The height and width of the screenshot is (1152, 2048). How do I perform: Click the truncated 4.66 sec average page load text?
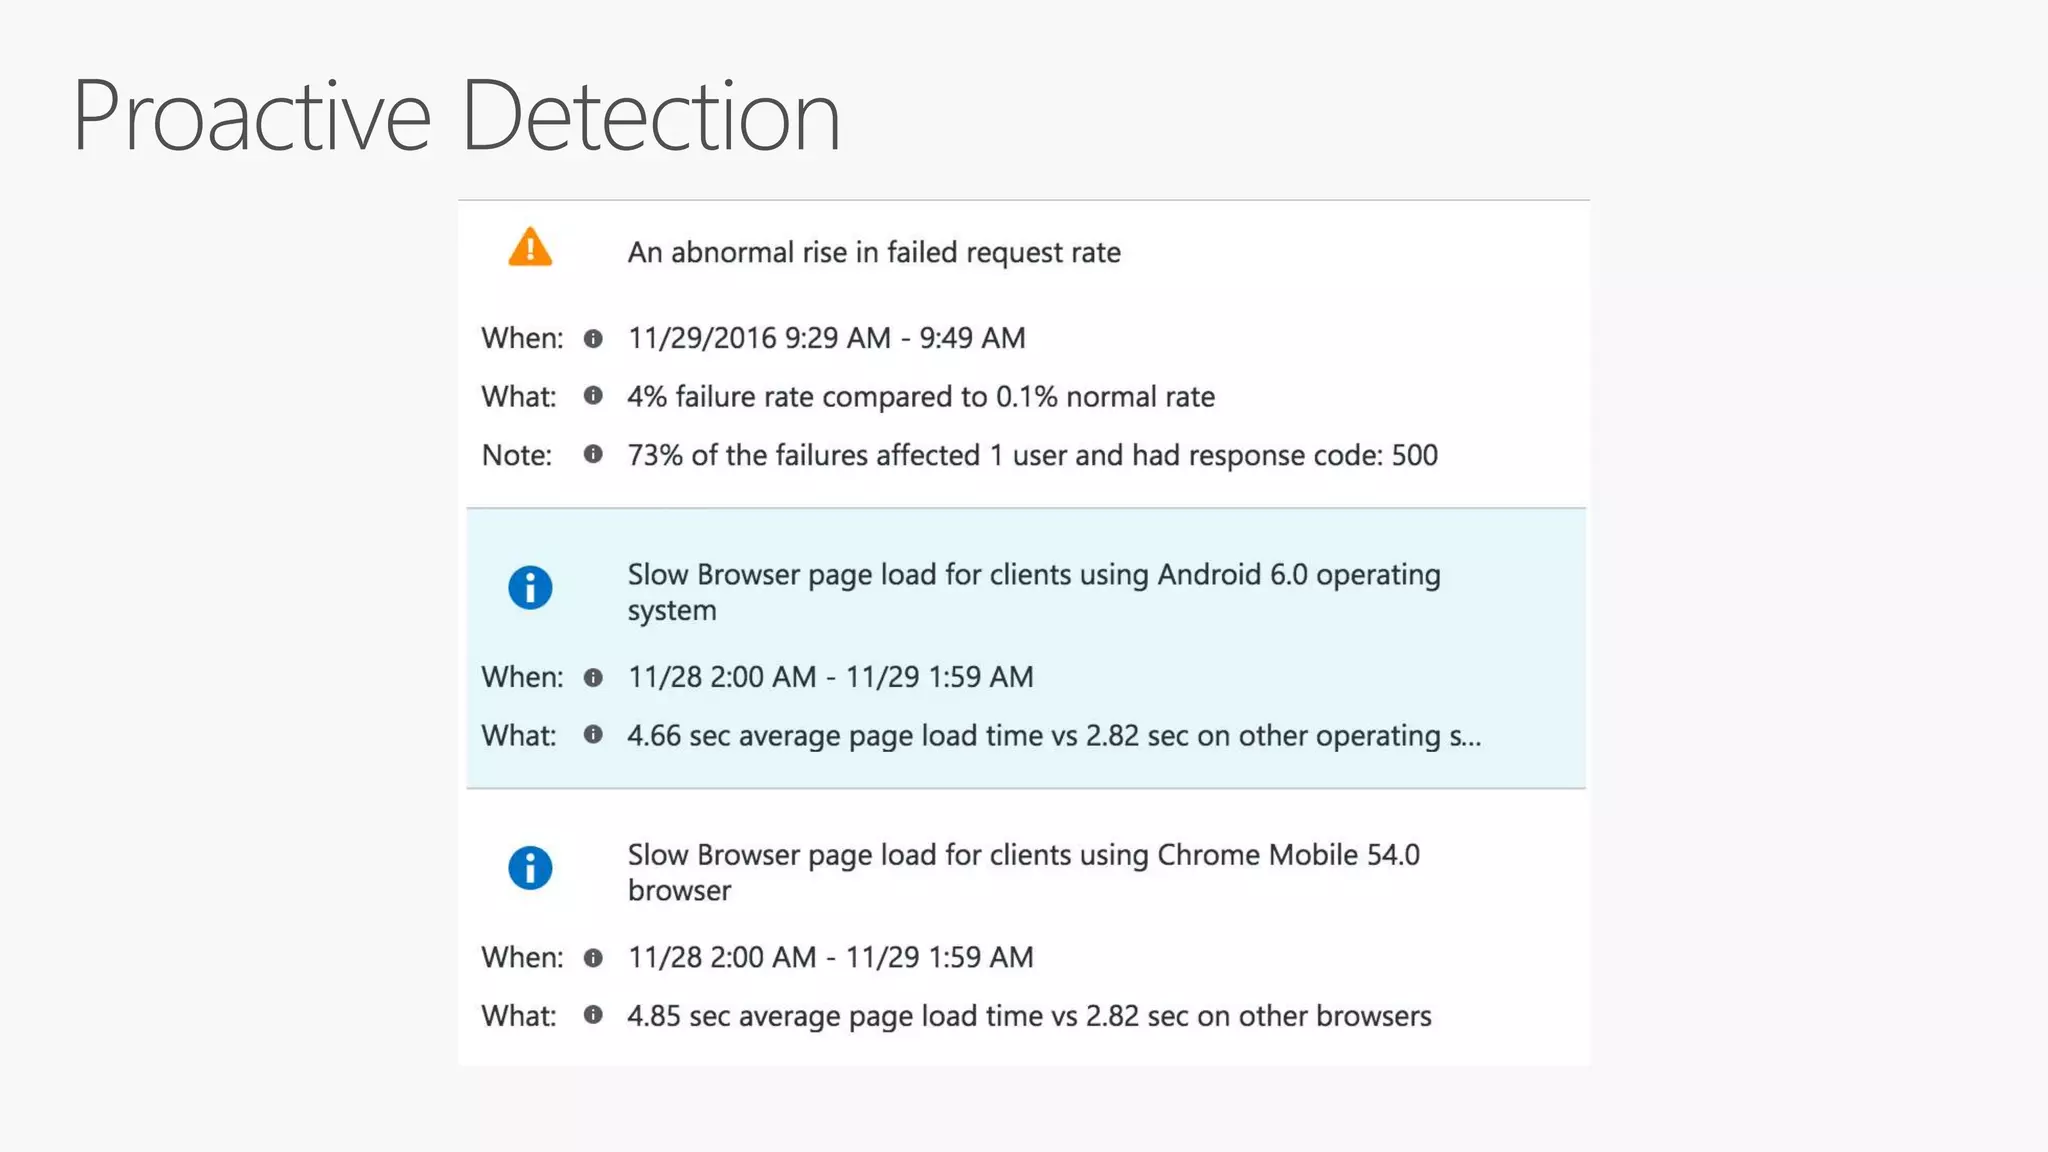click(1053, 736)
